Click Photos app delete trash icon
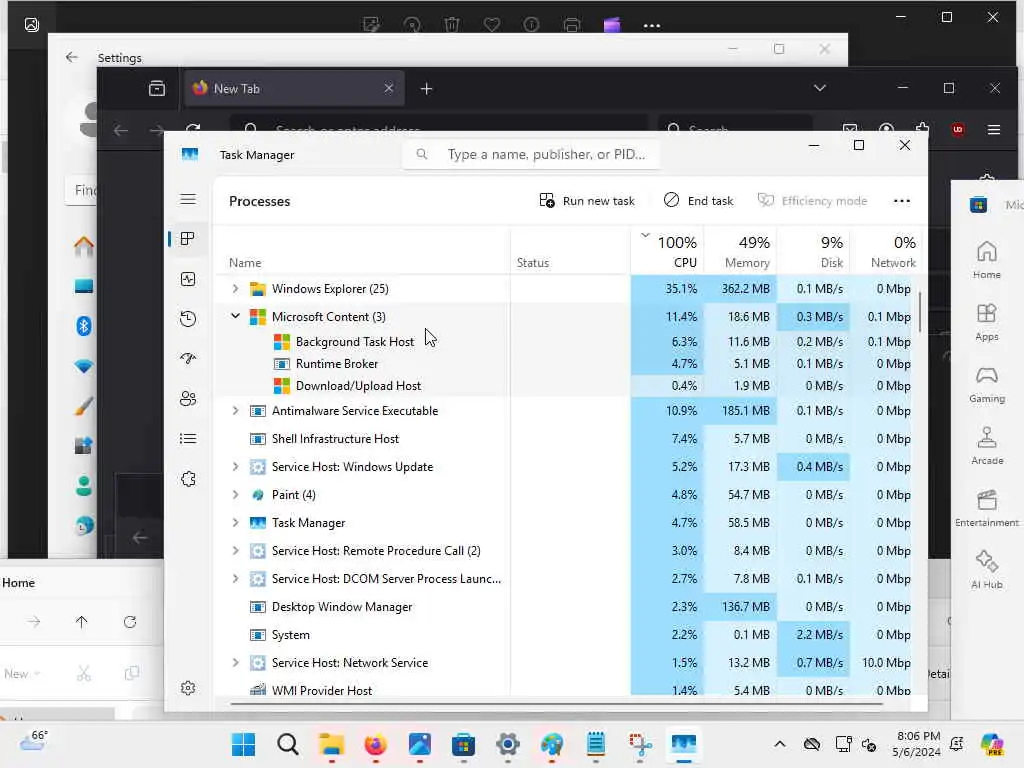The width and height of the screenshot is (1024, 768). [x=451, y=25]
